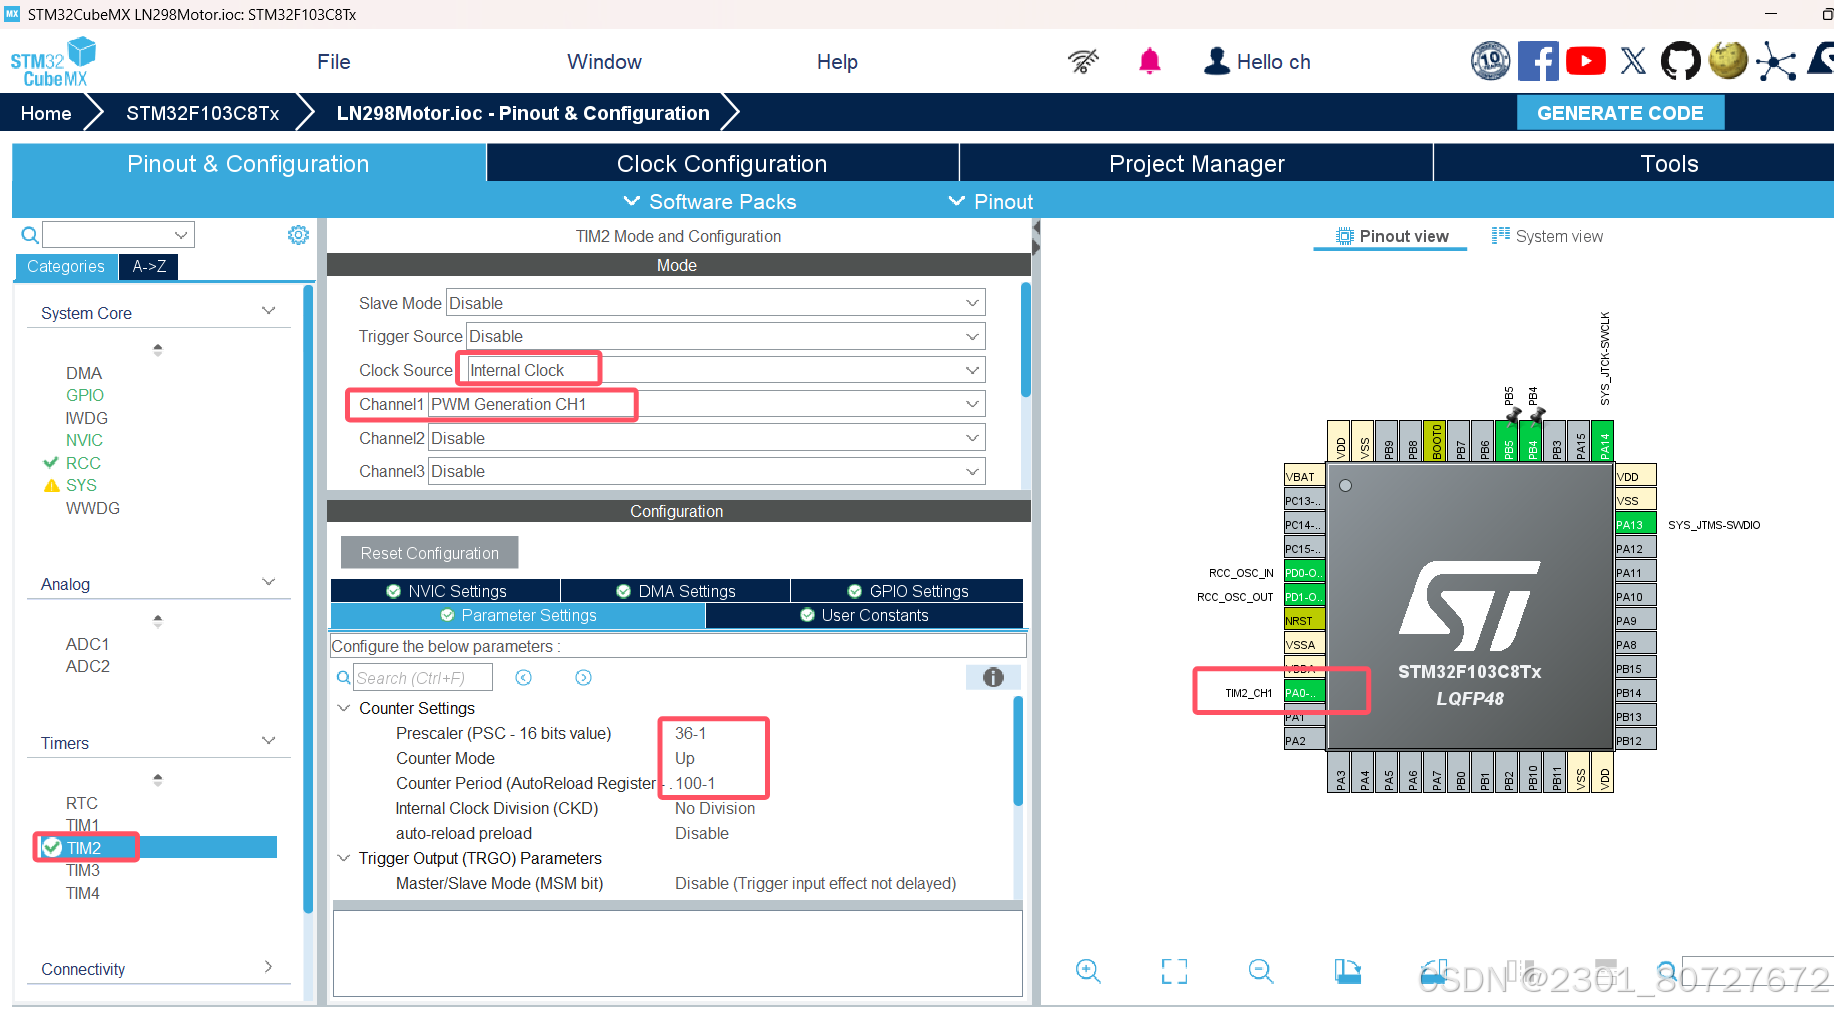This screenshot has height=1012, width=1834.
Task: Fit the chip view to screen
Action: tap(1174, 970)
